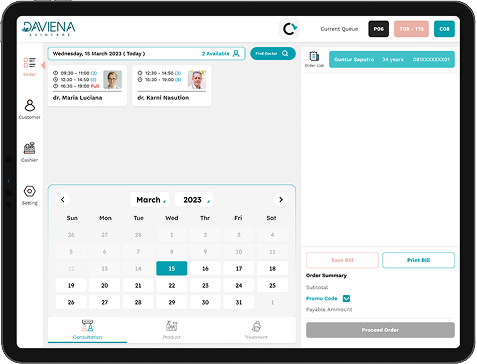Click the Find Doctor button

tap(273, 53)
